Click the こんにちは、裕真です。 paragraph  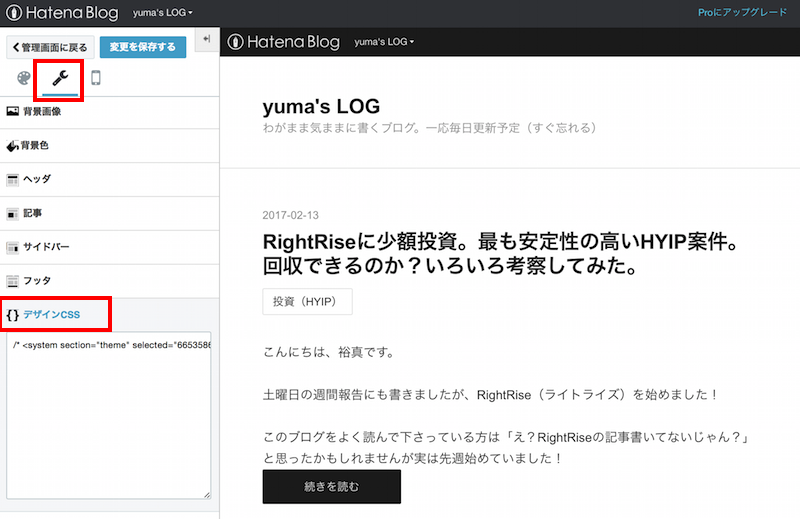329,352
